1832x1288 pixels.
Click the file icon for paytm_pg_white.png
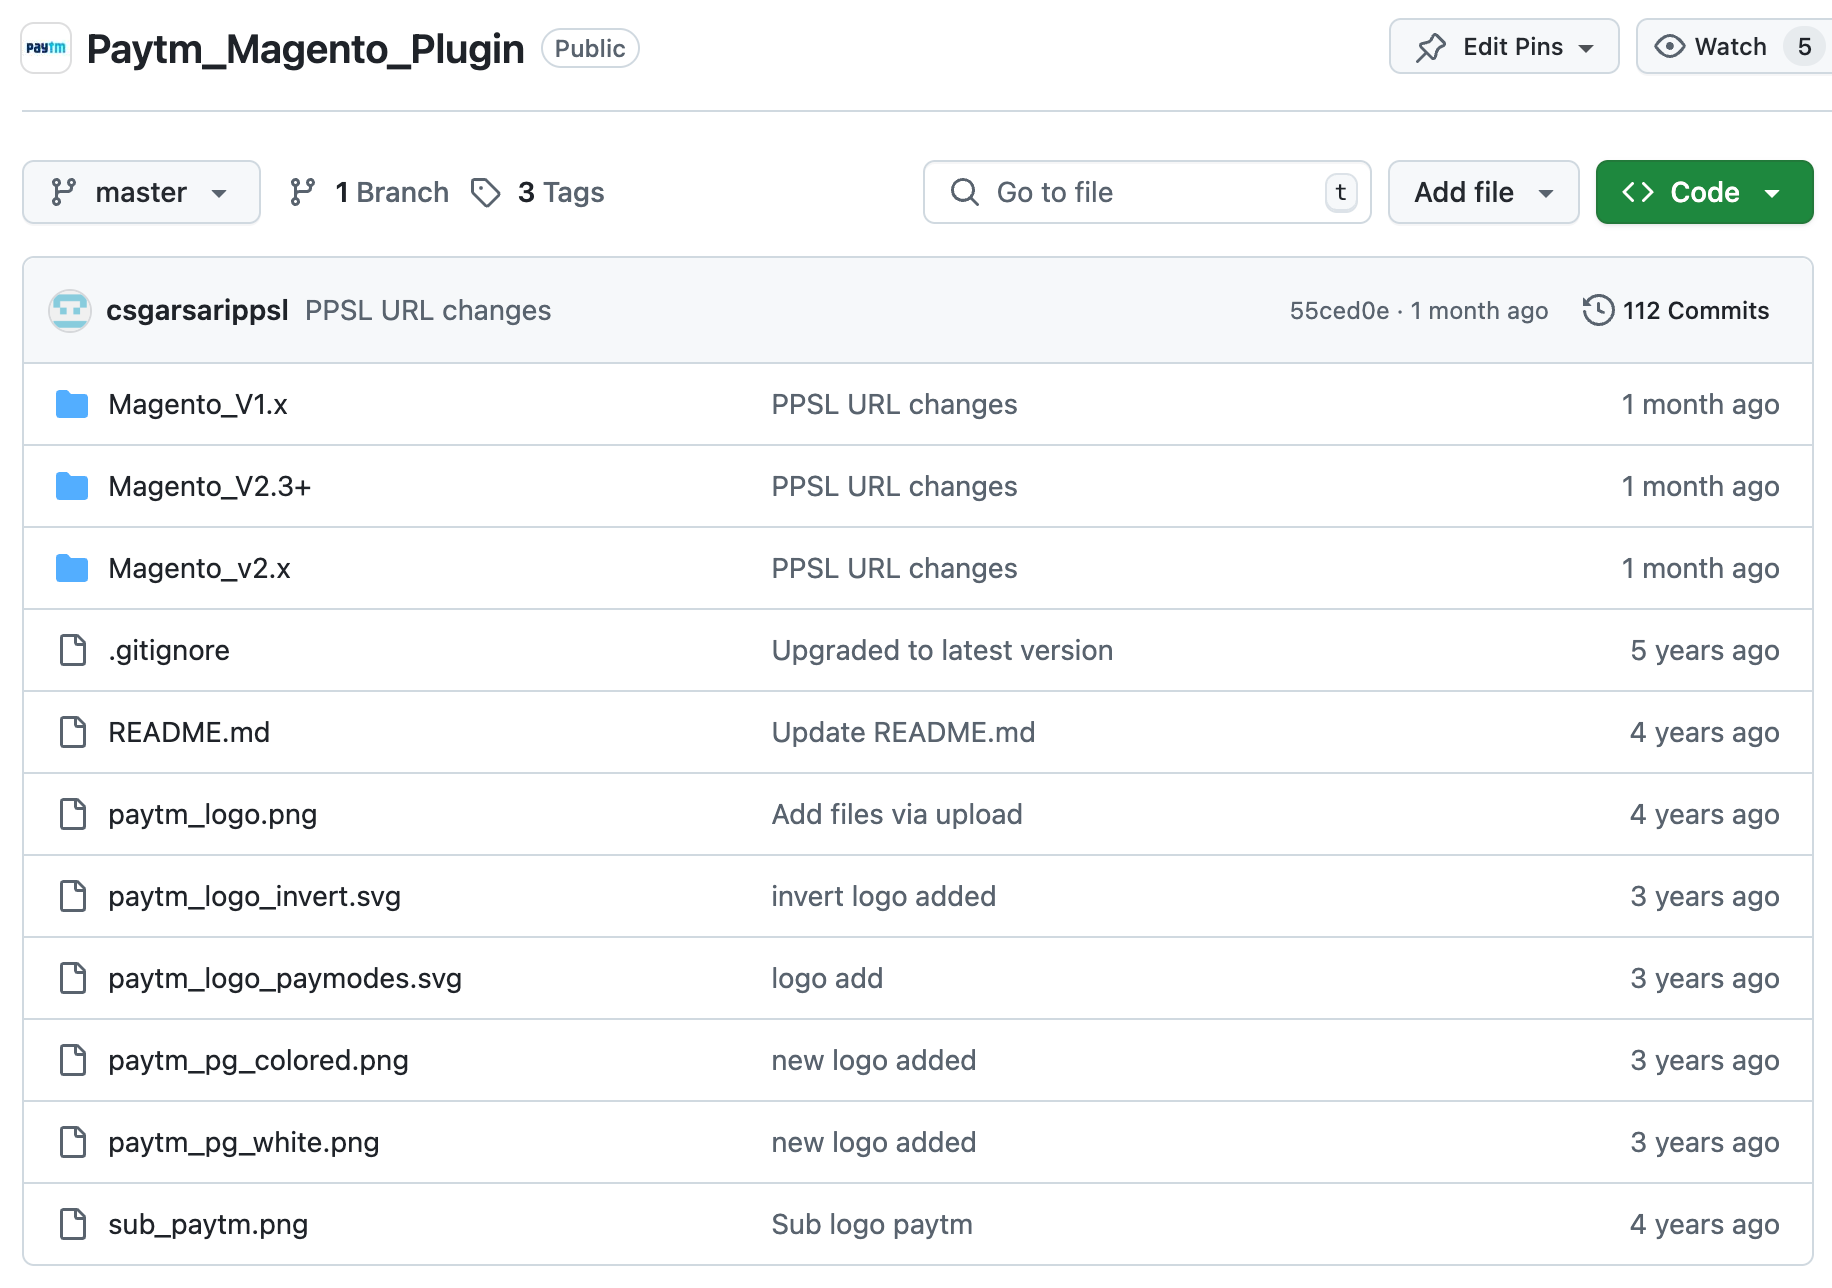73,1142
